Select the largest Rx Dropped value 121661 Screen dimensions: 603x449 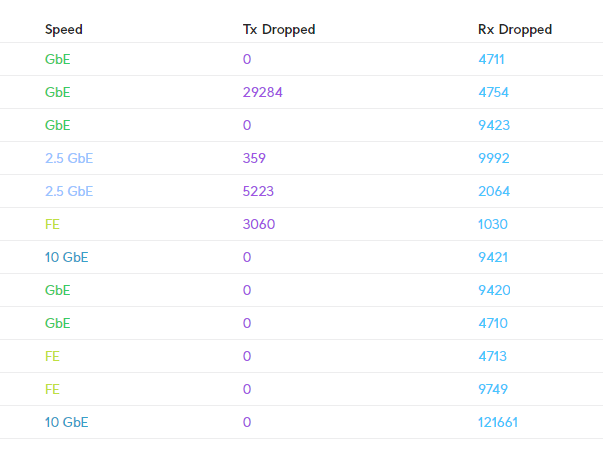tap(498, 422)
